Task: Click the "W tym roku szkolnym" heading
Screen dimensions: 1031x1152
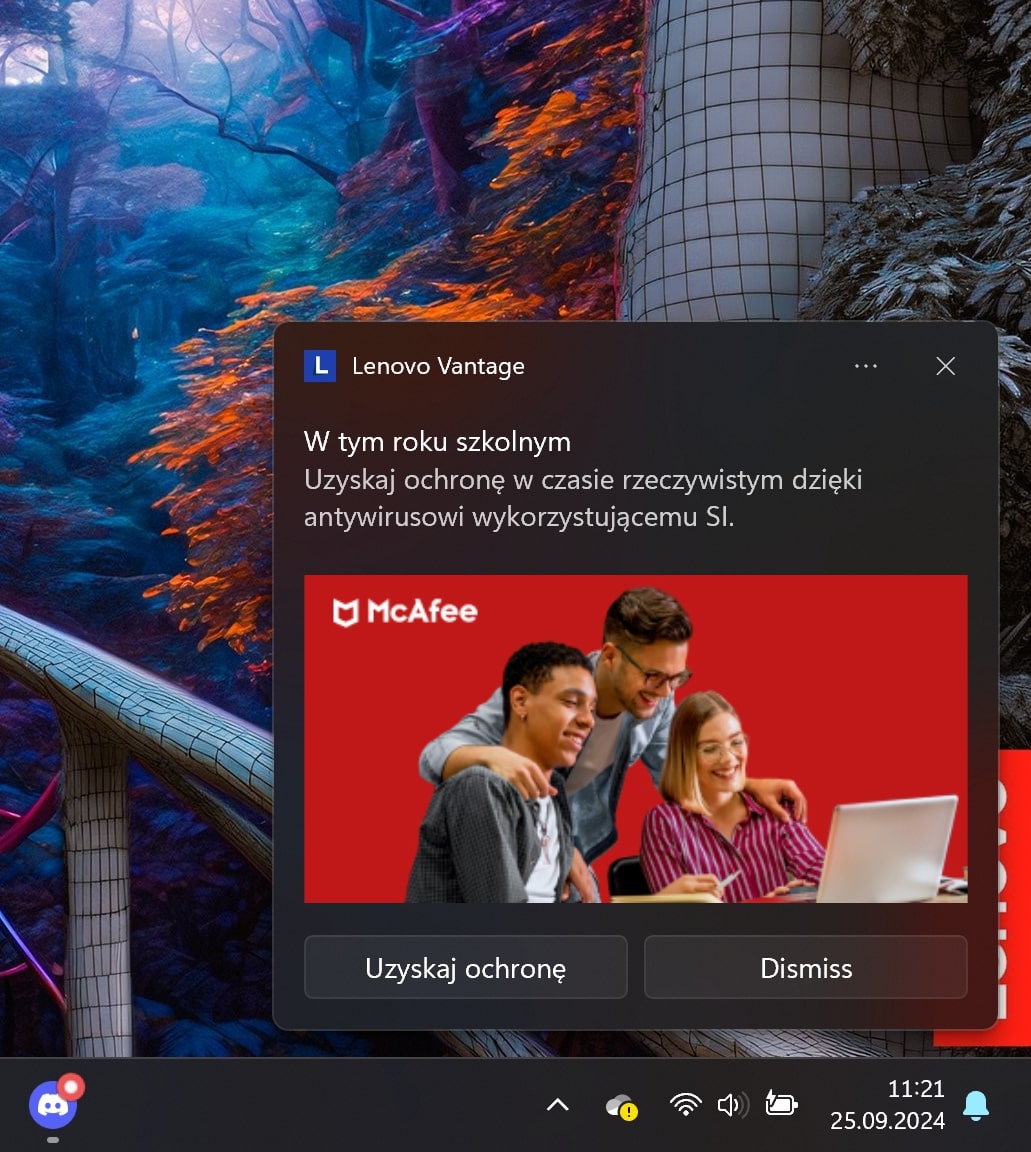Action: tap(437, 441)
